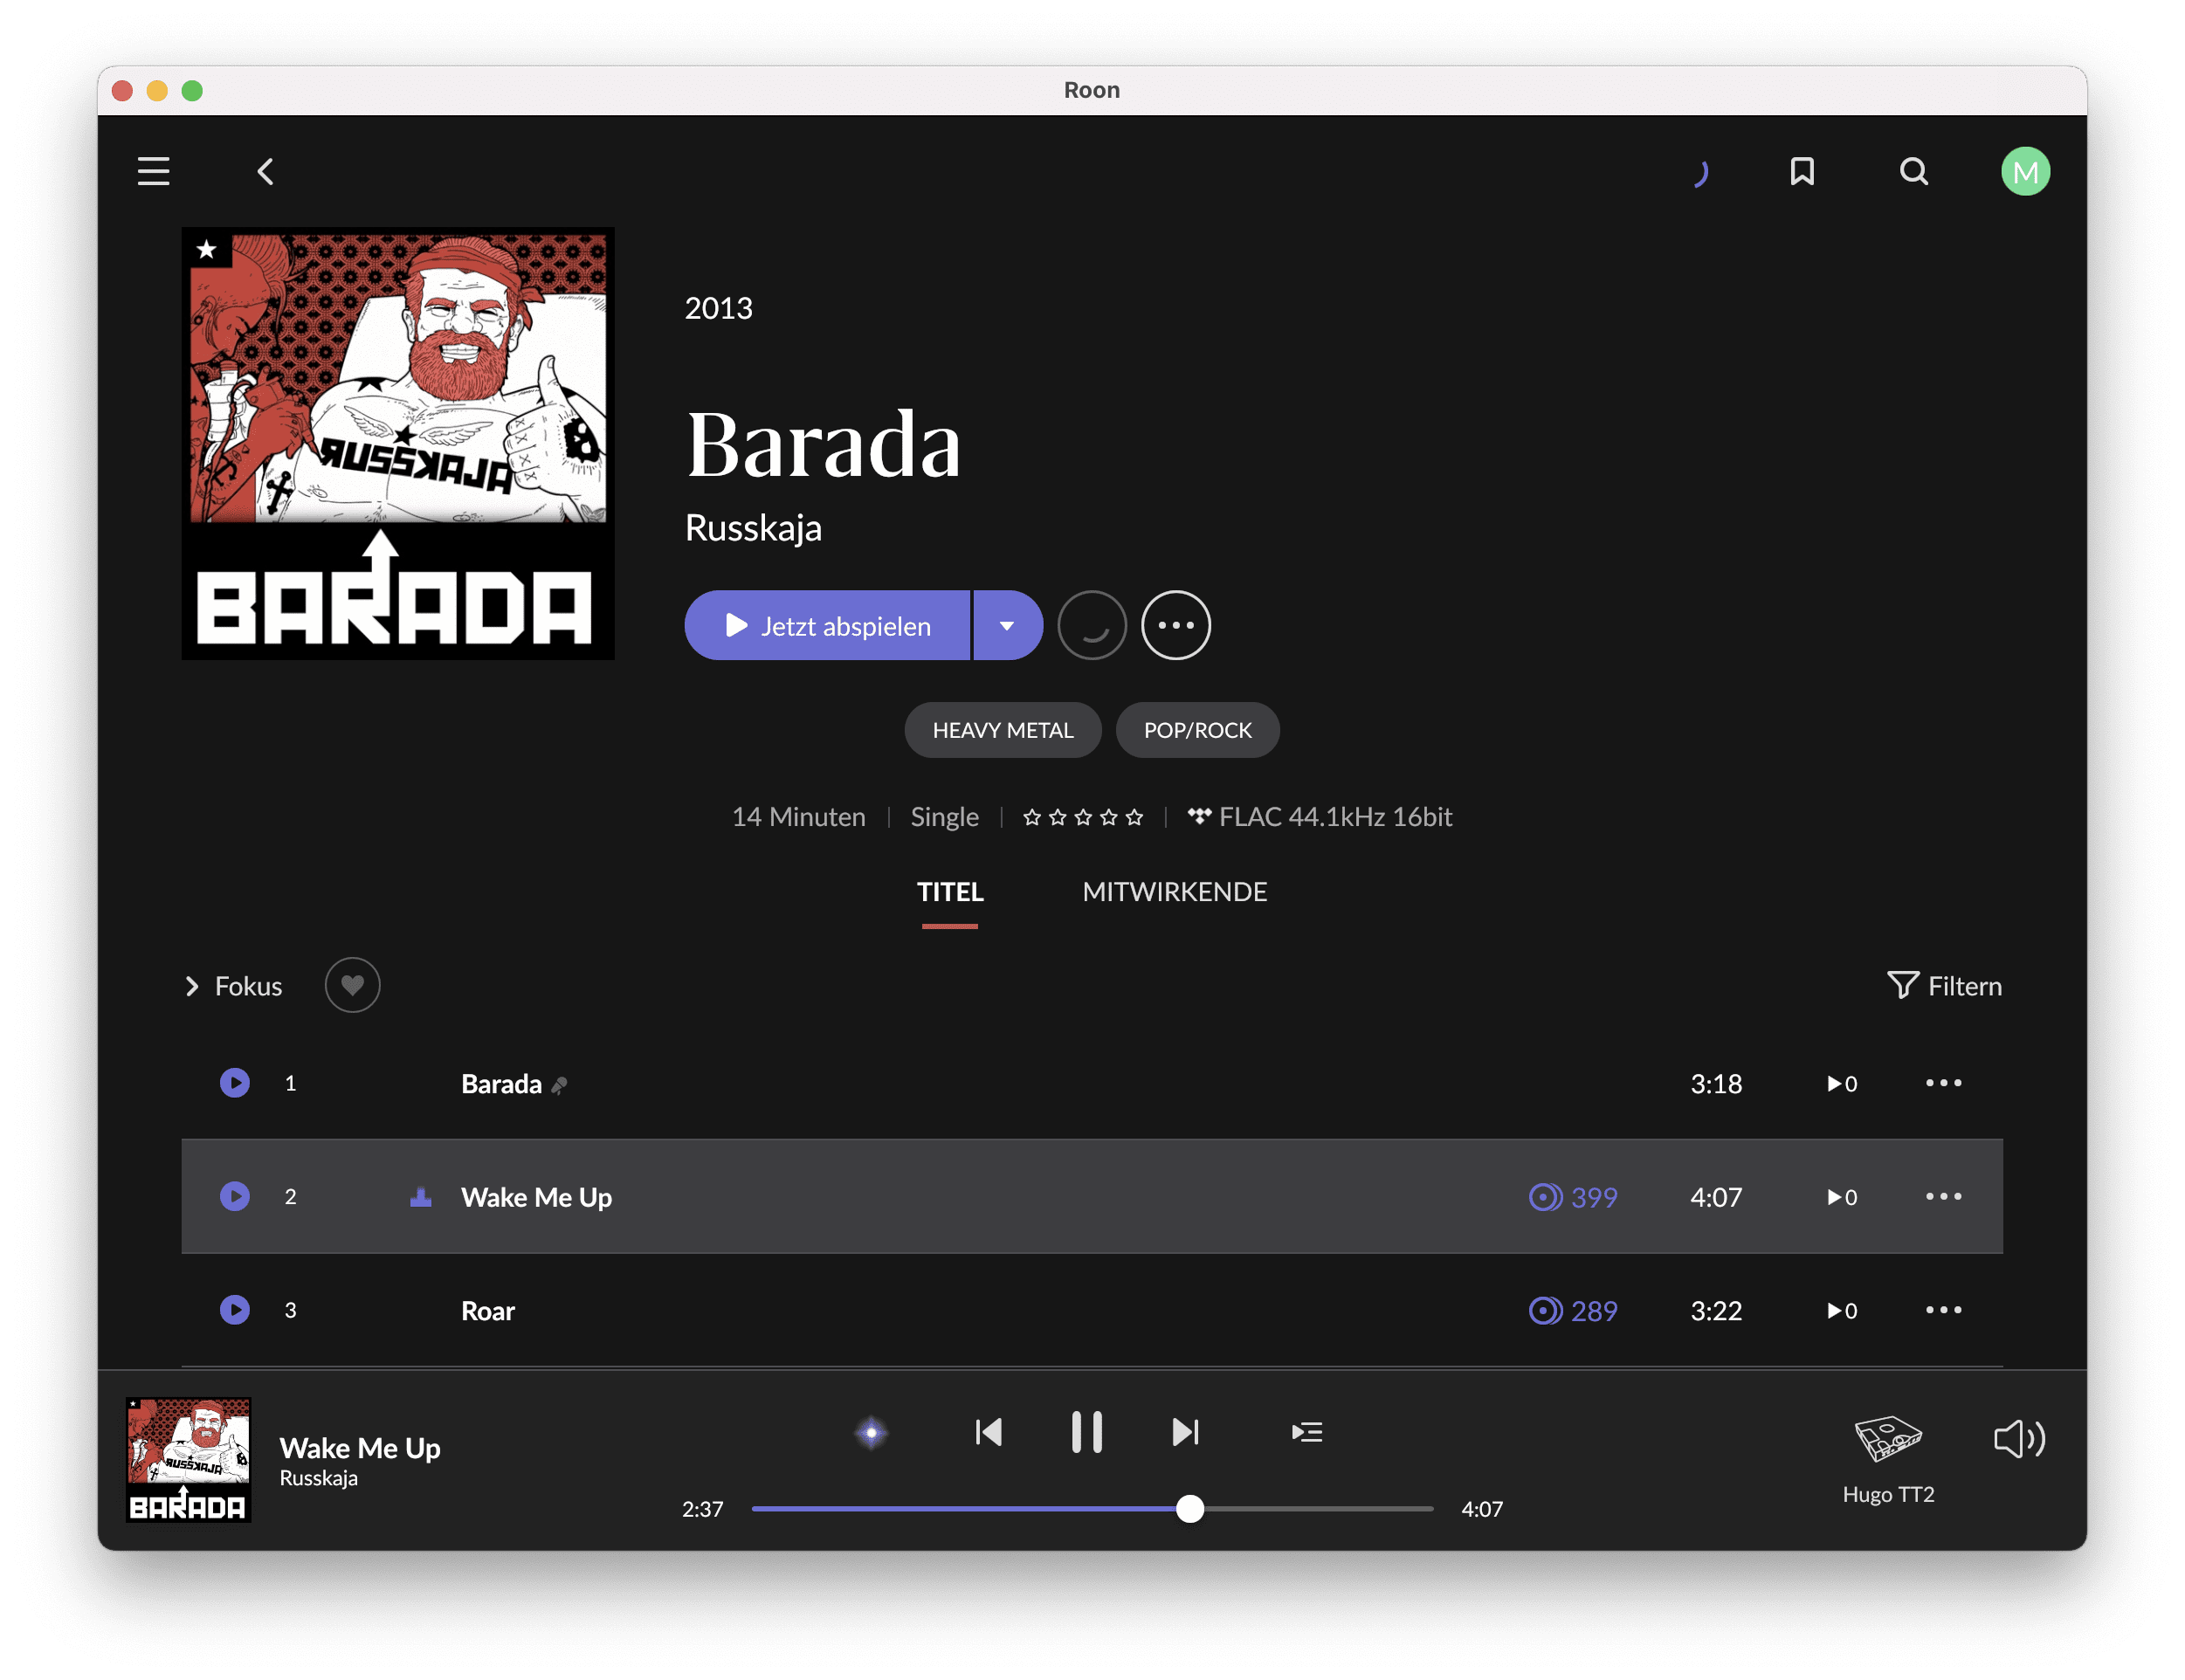2185x1680 pixels.
Task: Open the volume speaker control
Action: [2019, 1439]
